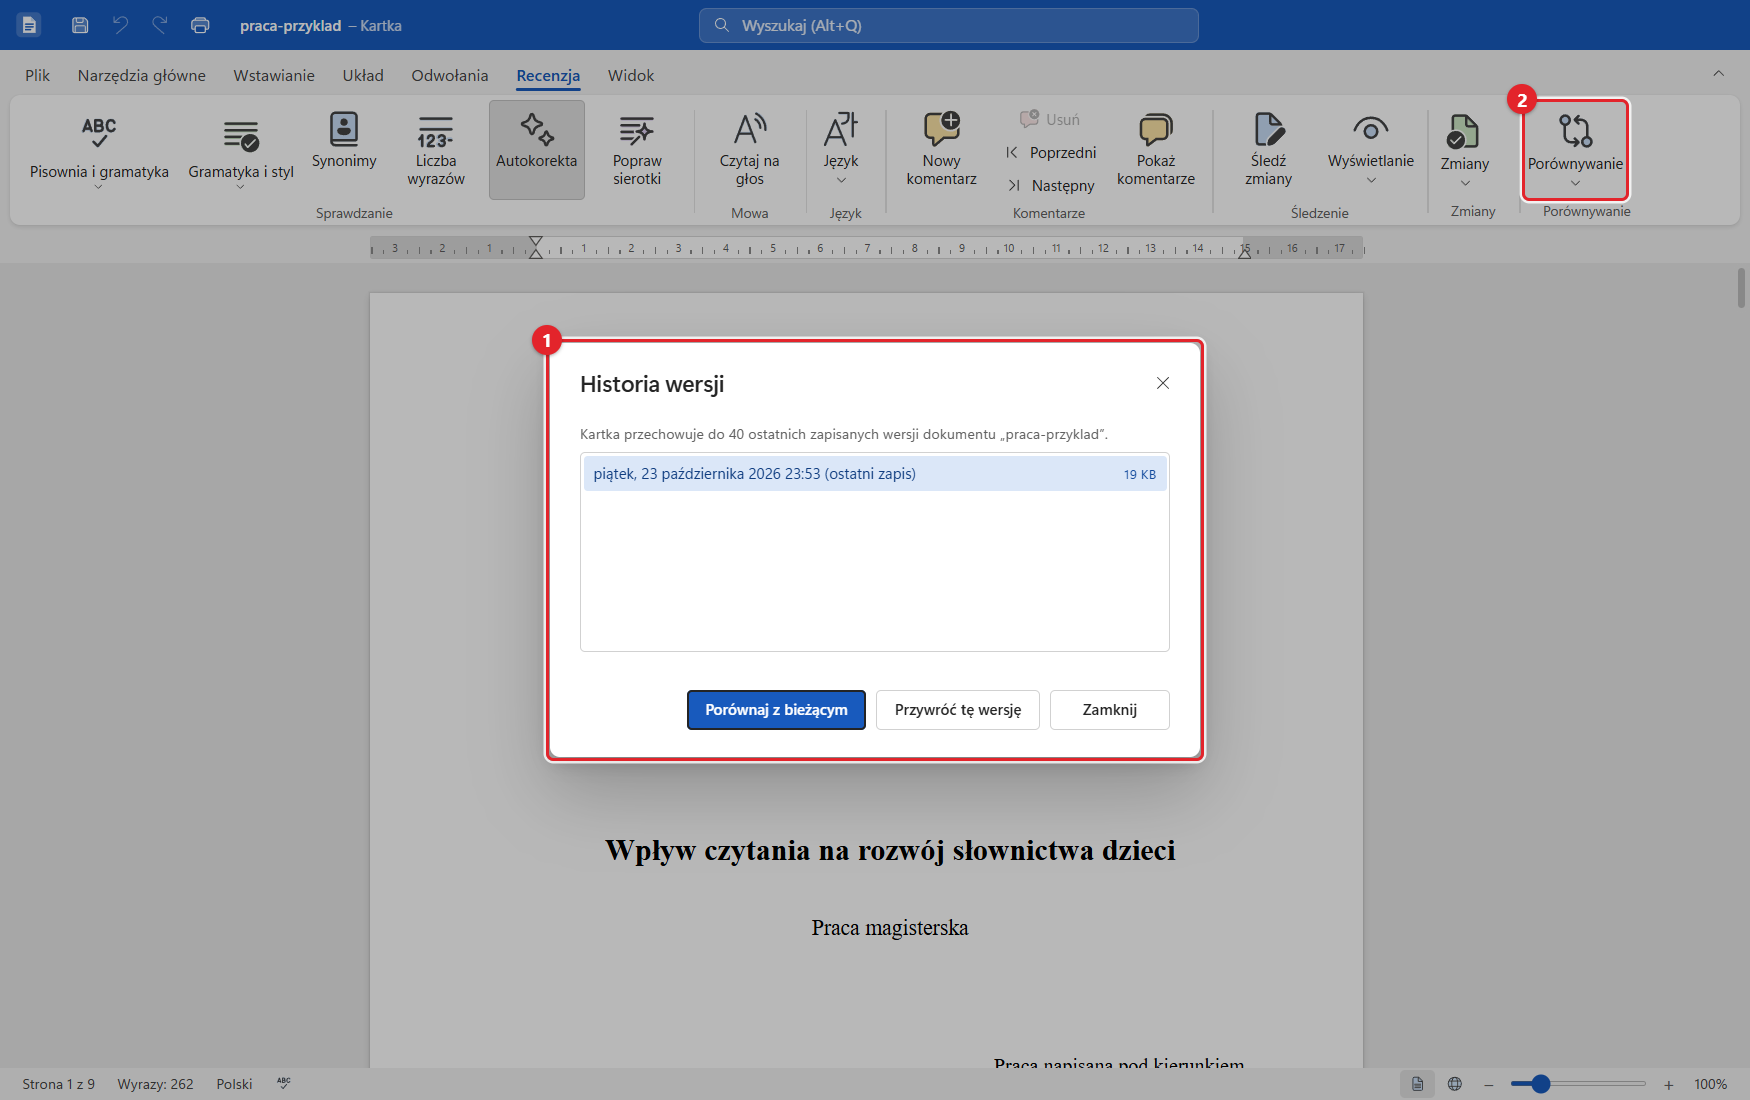Click the Print icon in title bar

pos(200,25)
